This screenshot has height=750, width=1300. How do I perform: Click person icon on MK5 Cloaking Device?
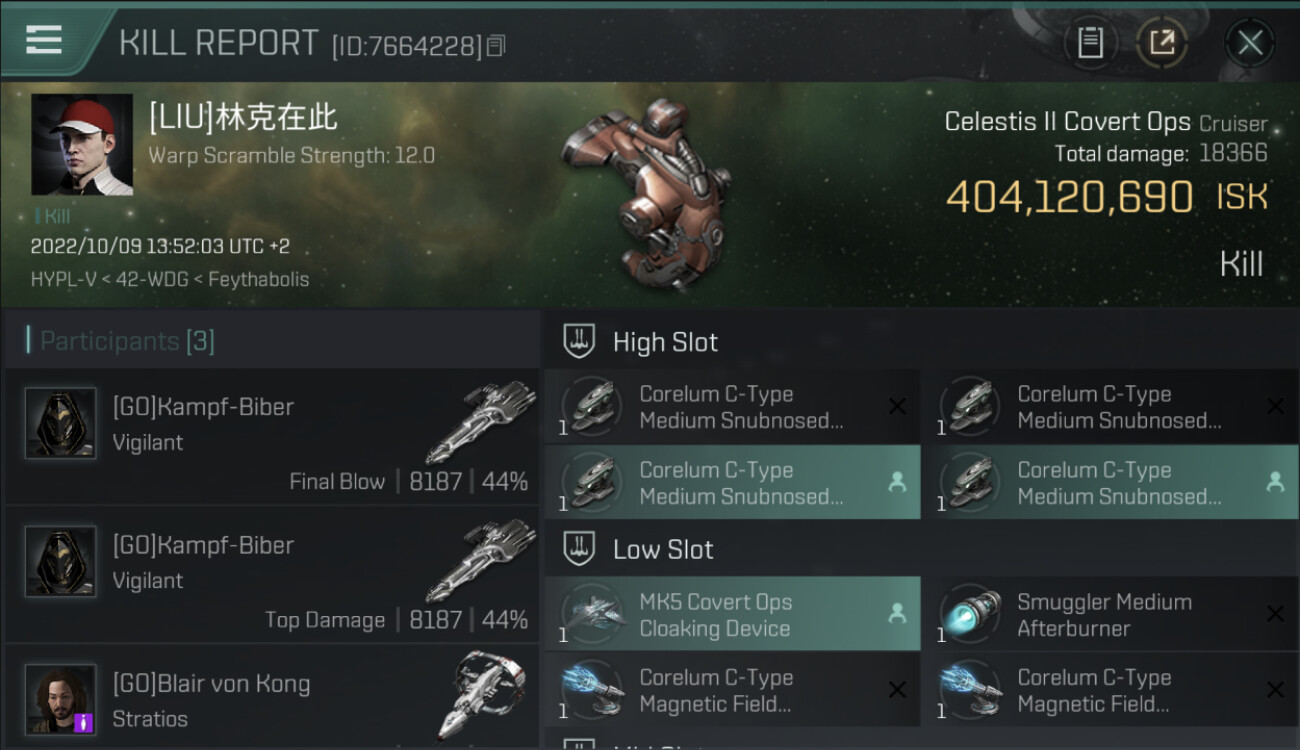coord(897,614)
